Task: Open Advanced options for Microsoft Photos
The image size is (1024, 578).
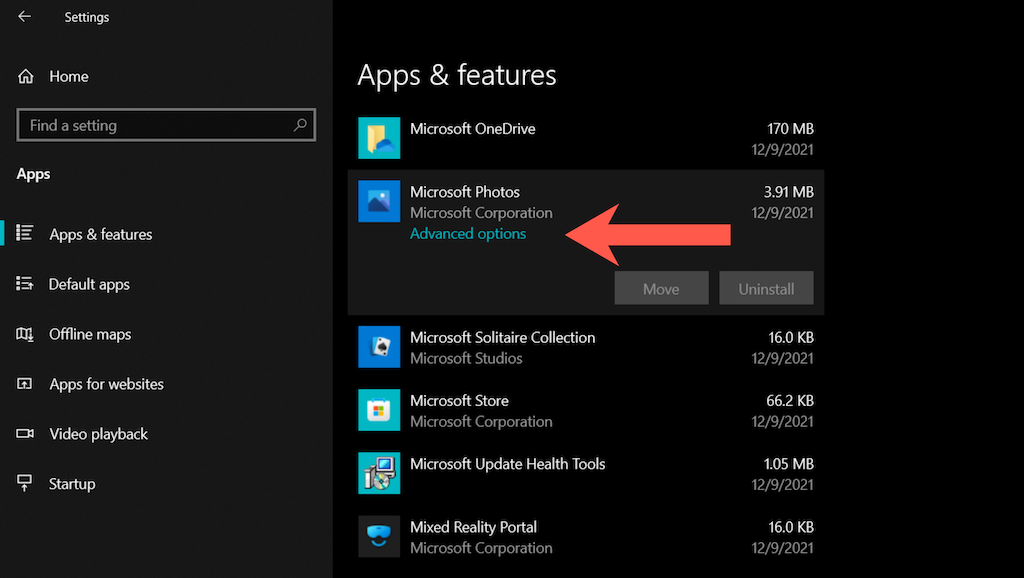Action: (x=467, y=234)
